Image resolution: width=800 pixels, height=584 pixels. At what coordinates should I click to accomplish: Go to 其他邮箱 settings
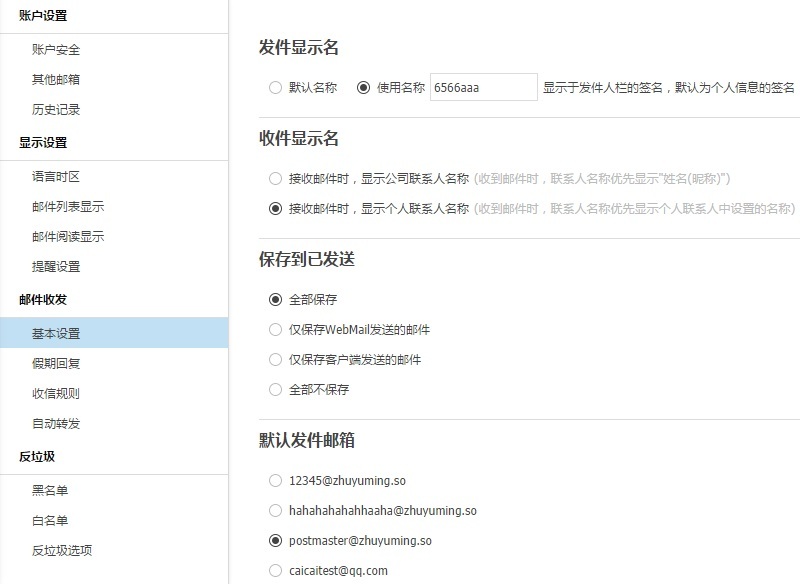click(56, 80)
